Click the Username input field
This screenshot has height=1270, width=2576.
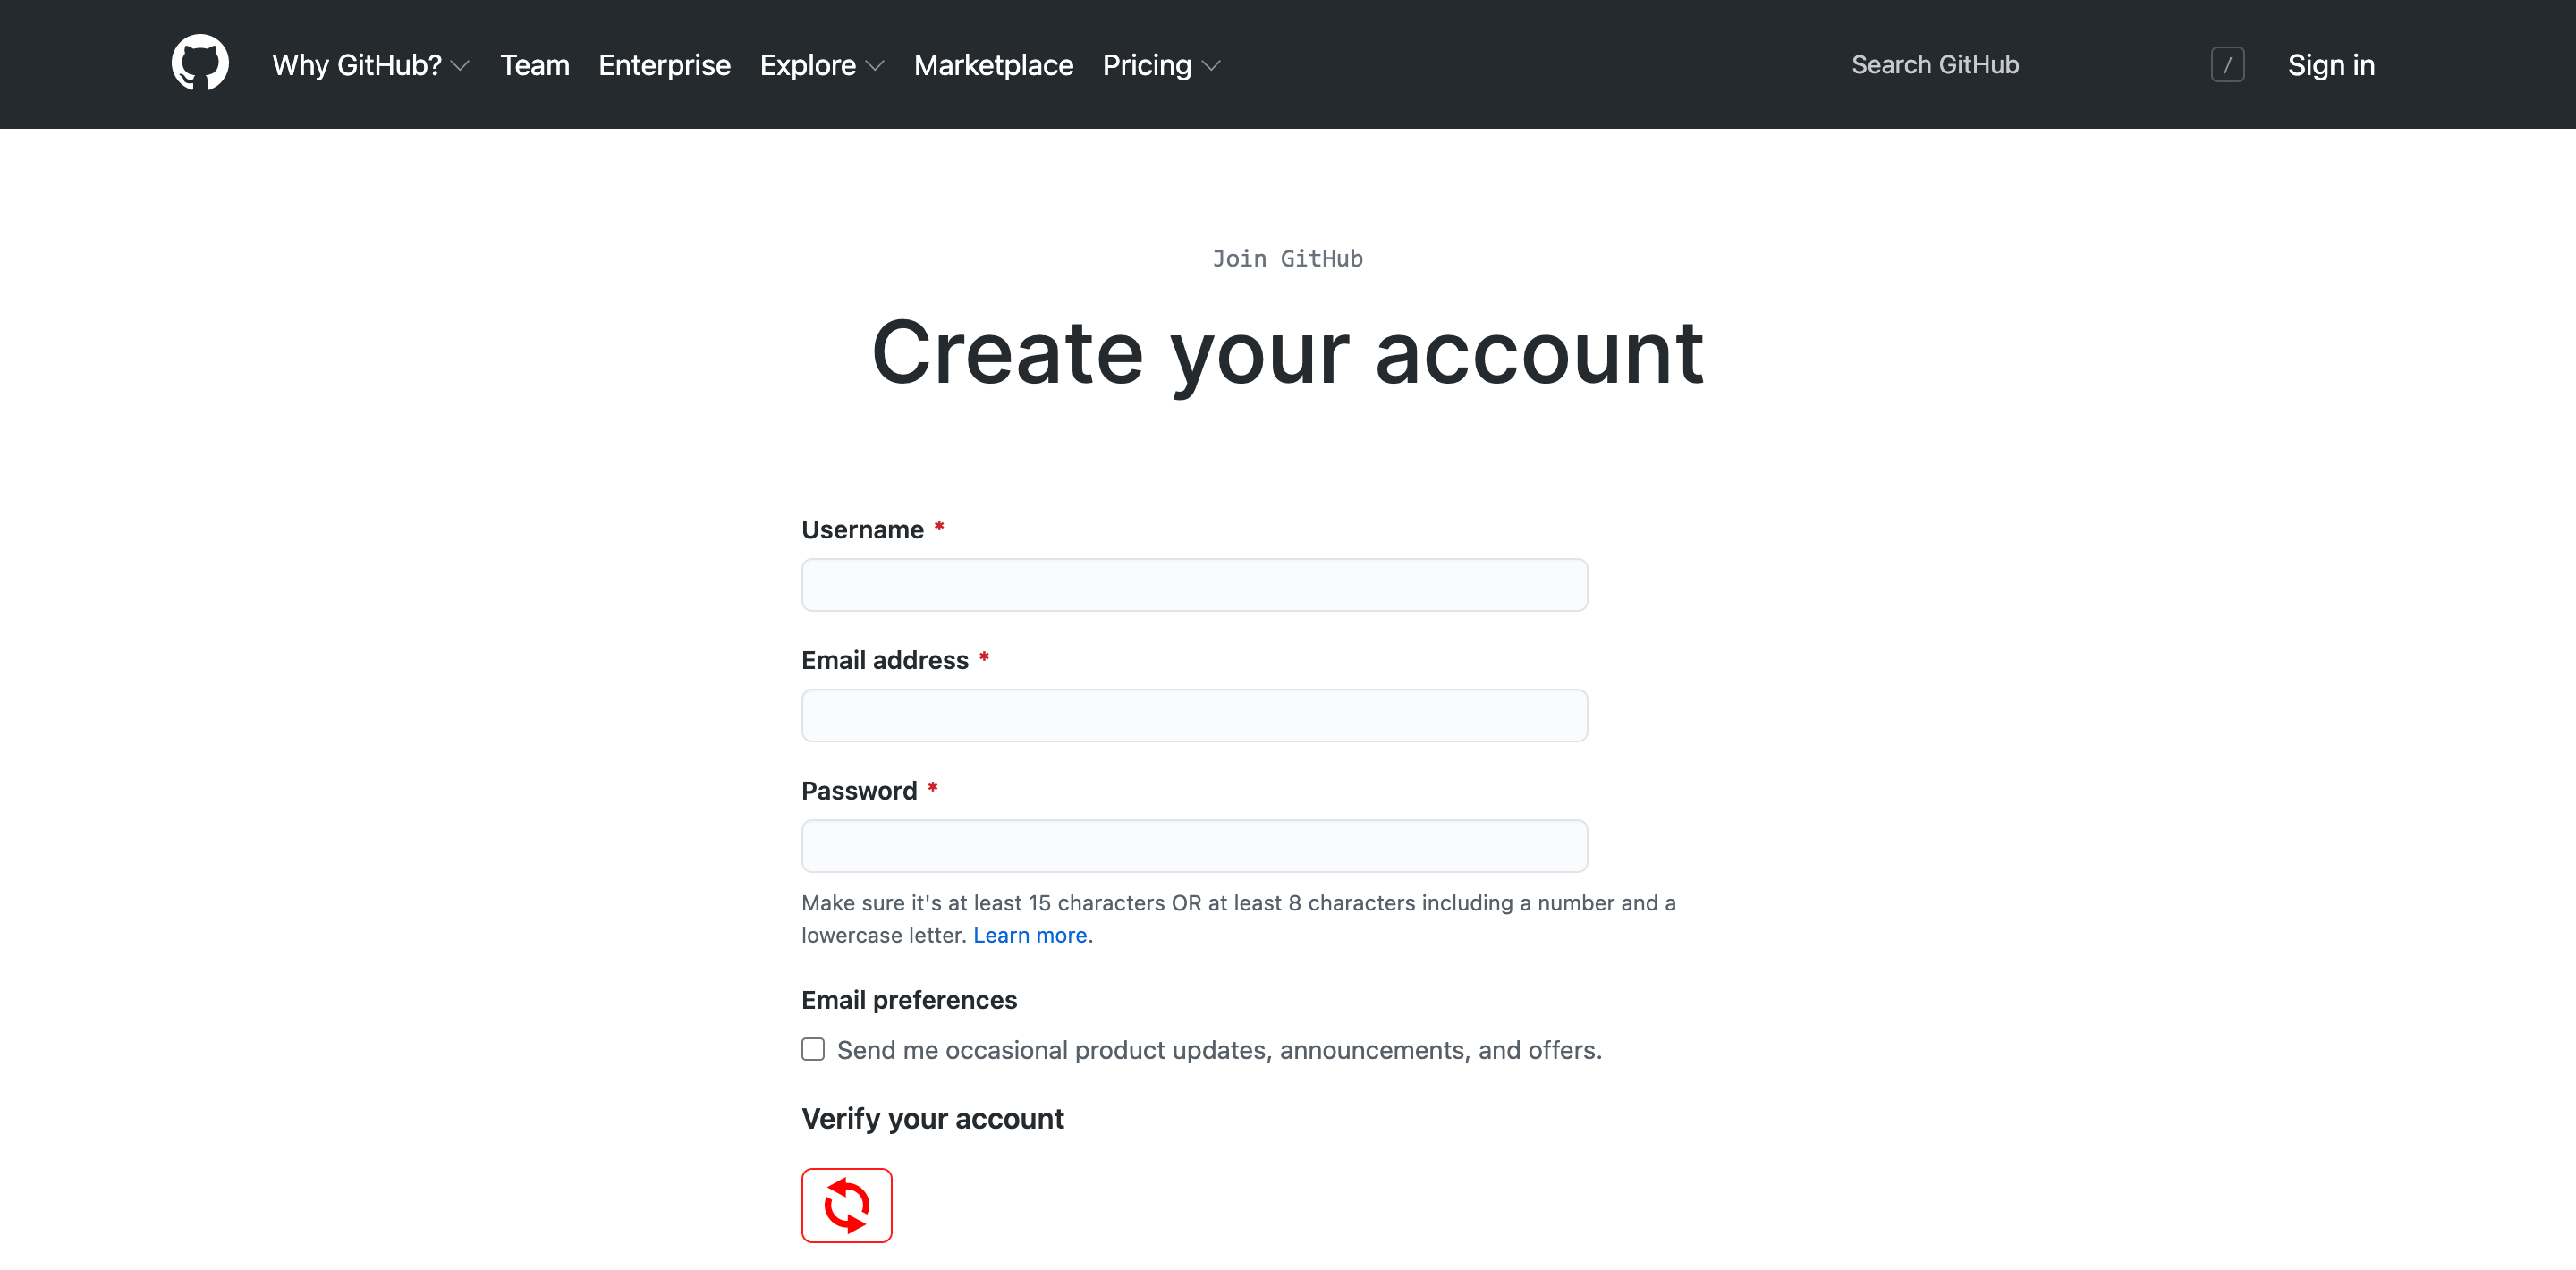(x=1194, y=585)
